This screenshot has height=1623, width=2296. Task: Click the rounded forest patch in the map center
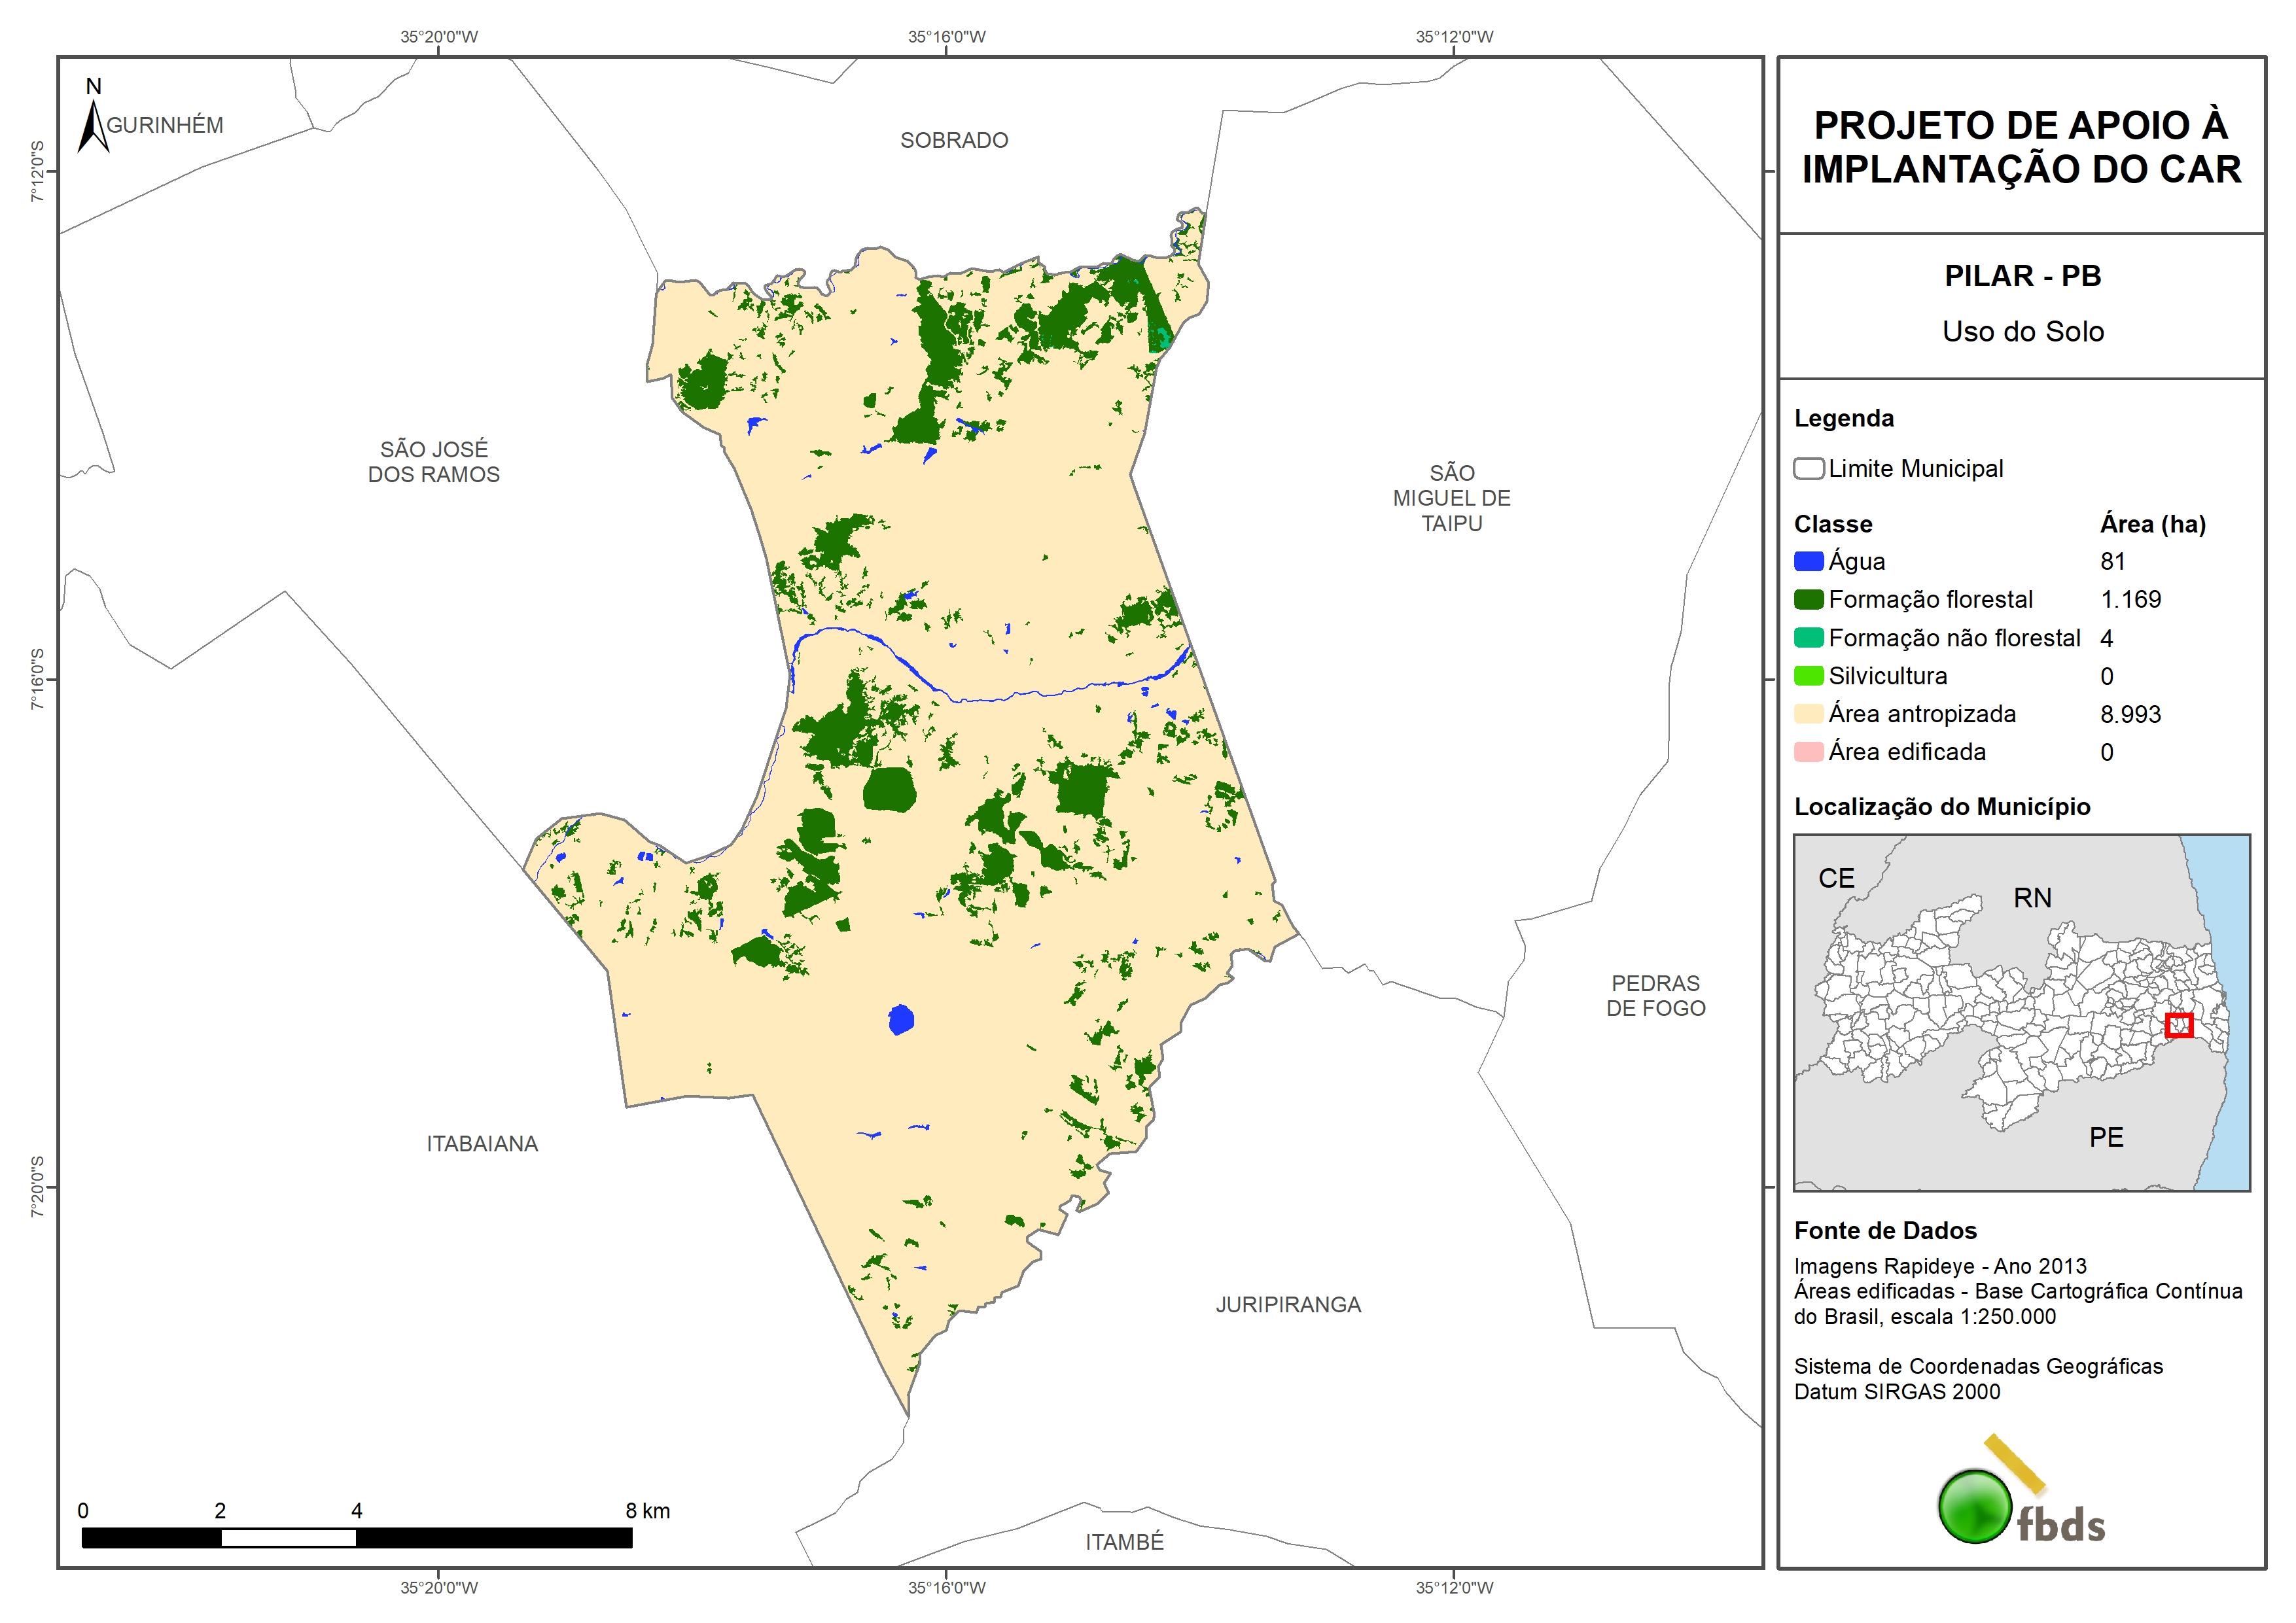(889, 790)
